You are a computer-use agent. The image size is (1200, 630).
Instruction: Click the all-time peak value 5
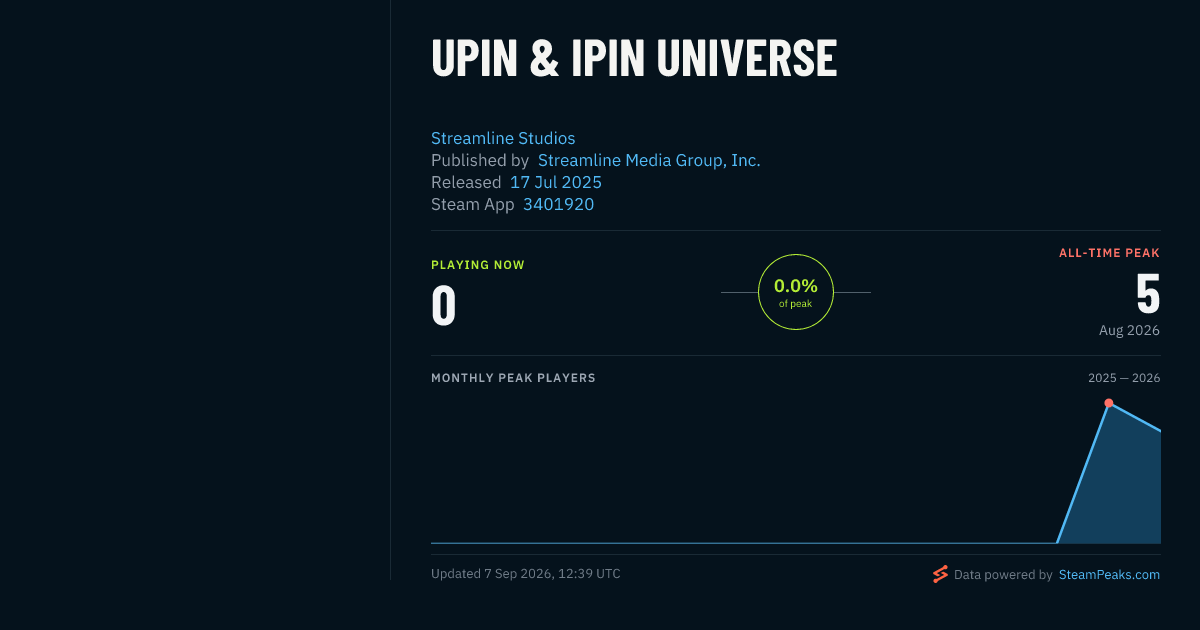[x=1148, y=295]
